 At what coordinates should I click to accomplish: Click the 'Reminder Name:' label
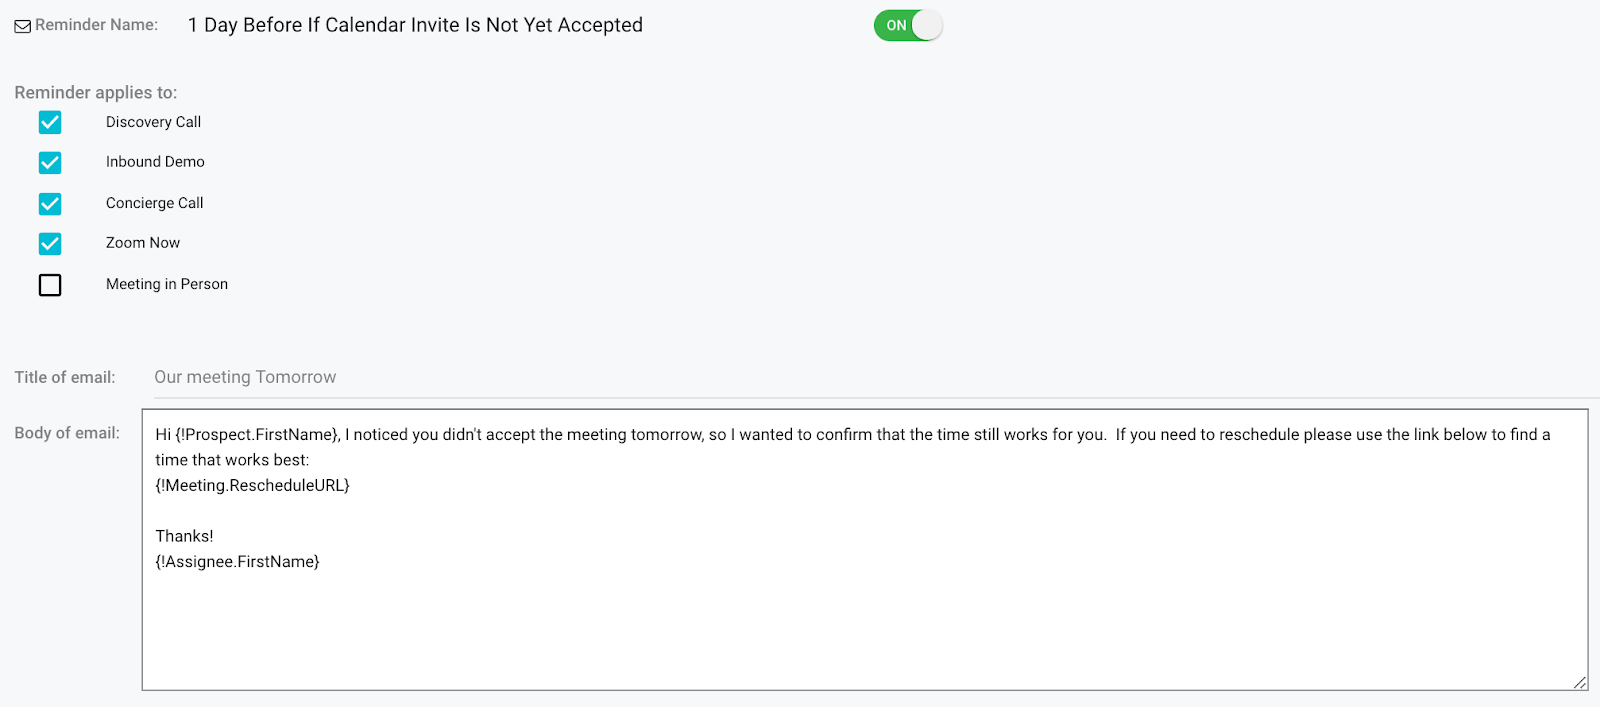[96, 25]
